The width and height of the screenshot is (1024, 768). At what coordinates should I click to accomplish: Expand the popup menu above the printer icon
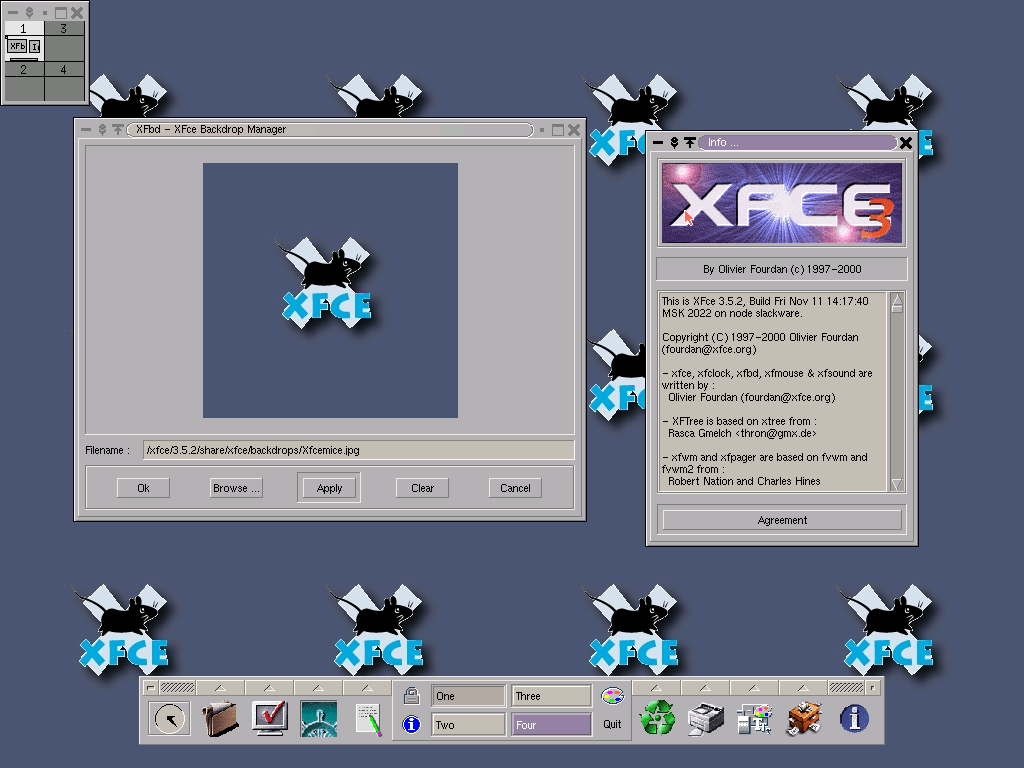[x=705, y=688]
